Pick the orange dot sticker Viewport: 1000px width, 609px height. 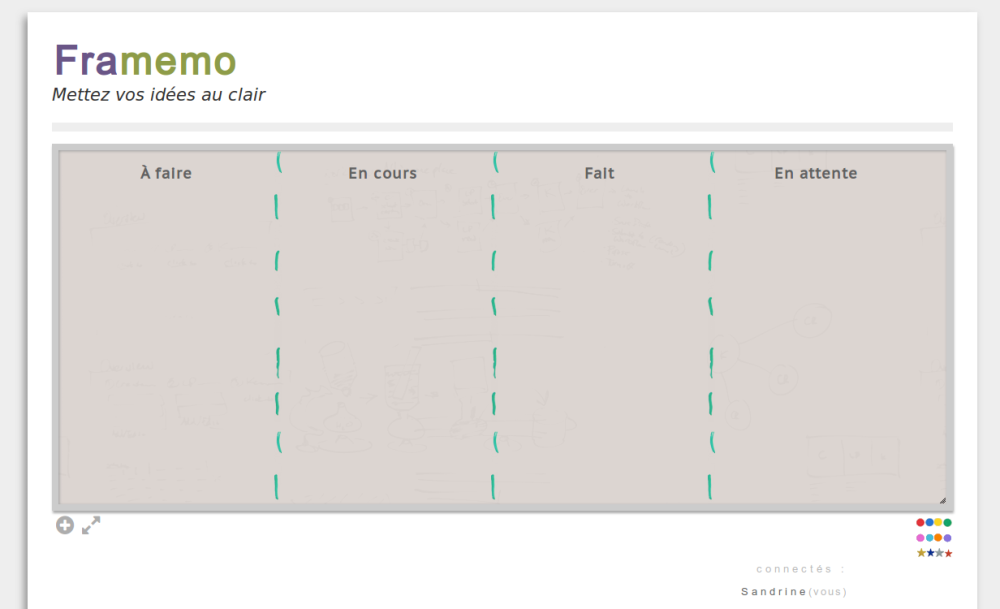[938, 538]
